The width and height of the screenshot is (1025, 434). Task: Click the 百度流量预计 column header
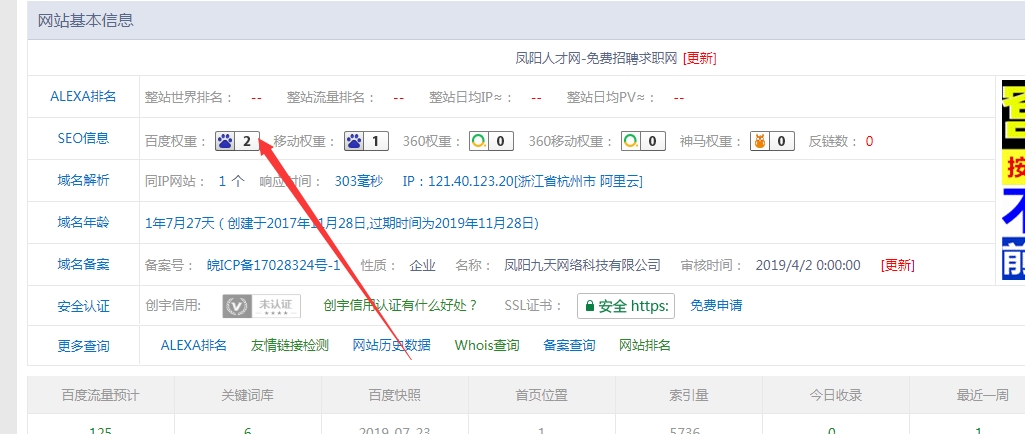tap(101, 395)
